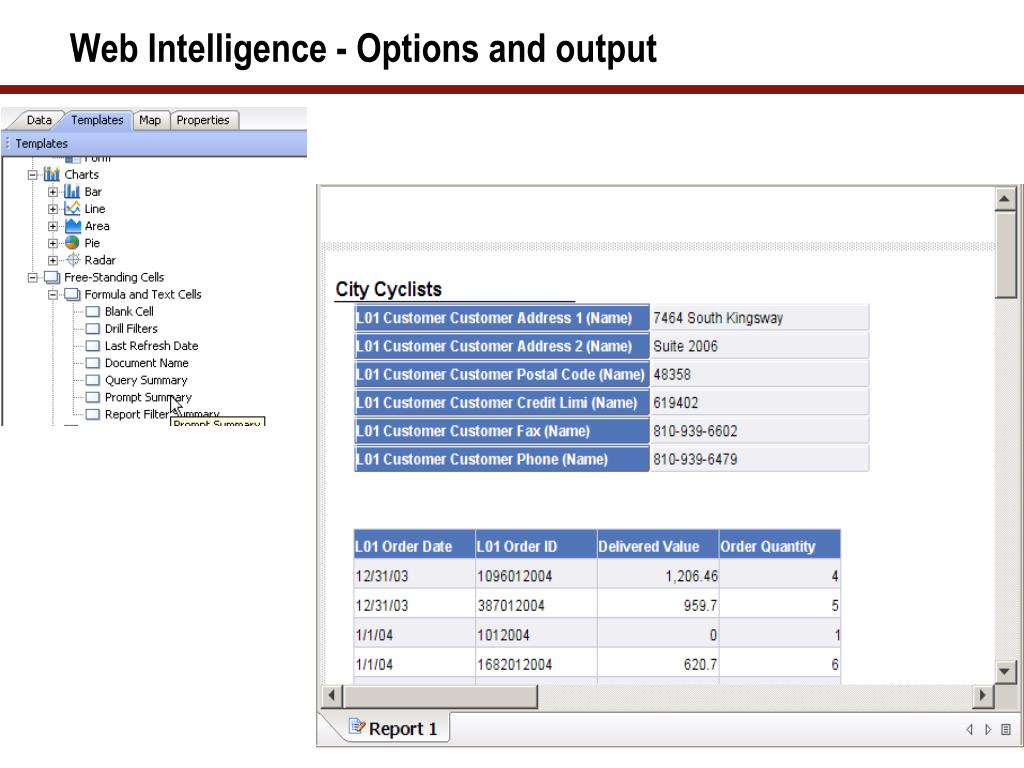This screenshot has height=768, width=1024.
Task: Click the credit limit value 619402
Action: pyautogui.click(x=760, y=403)
